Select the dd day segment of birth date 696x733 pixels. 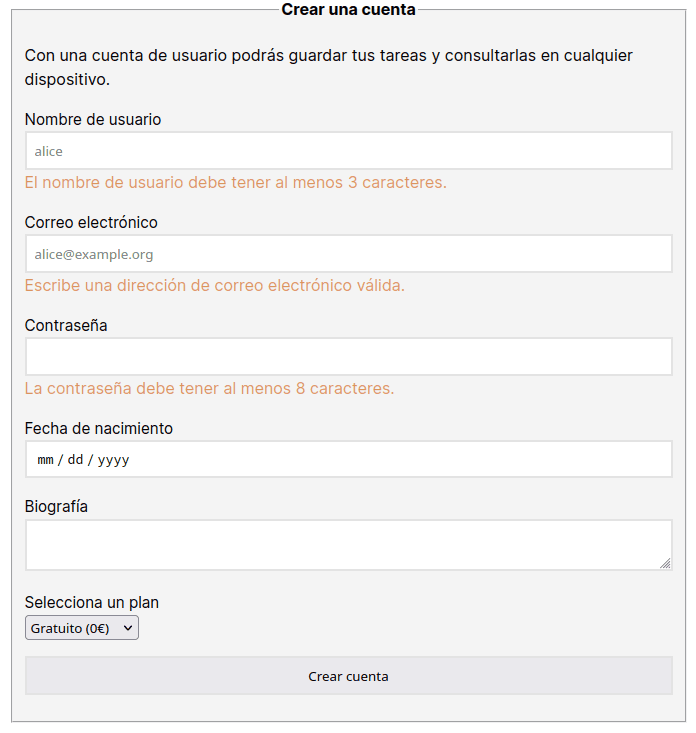tap(75, 460)
